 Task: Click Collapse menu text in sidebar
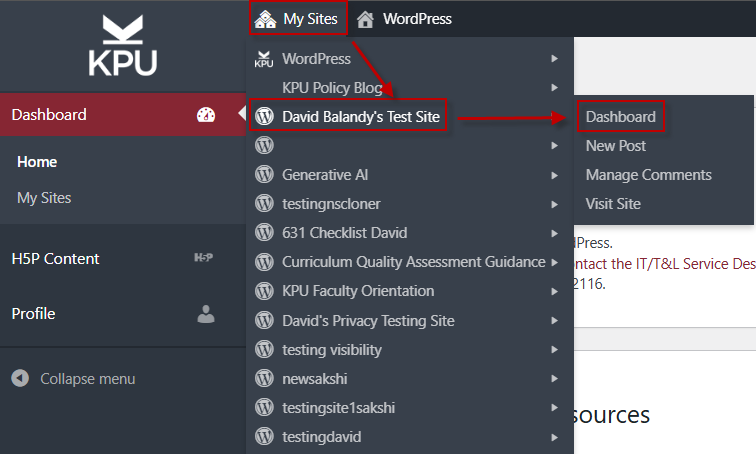[87, 379]
